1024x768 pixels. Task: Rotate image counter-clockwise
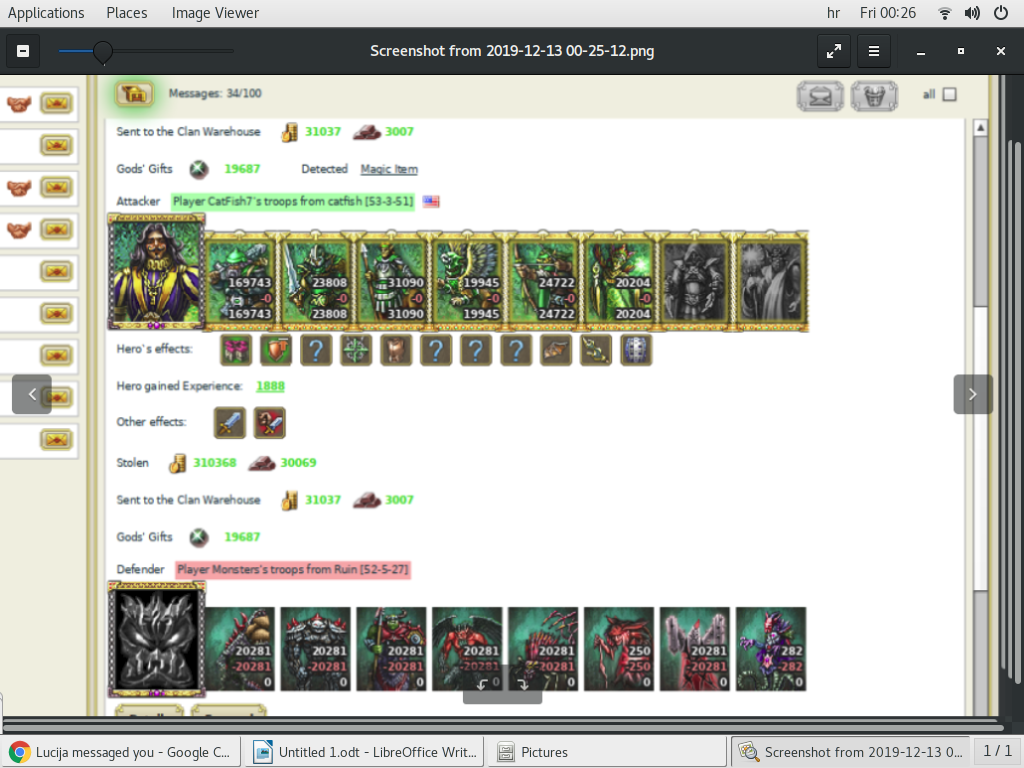point(483,685)
